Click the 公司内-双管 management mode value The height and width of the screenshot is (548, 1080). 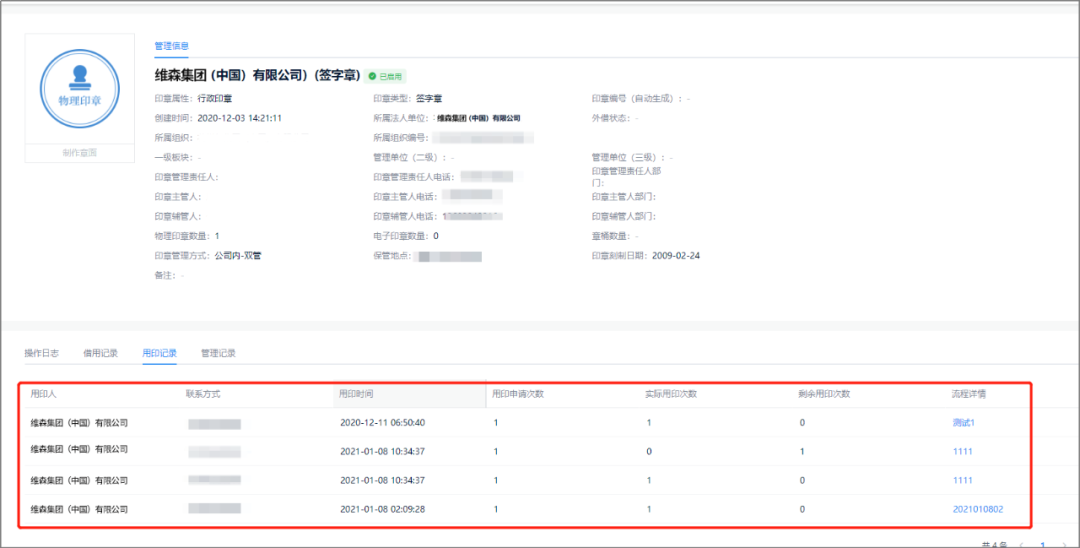[238, 255]
